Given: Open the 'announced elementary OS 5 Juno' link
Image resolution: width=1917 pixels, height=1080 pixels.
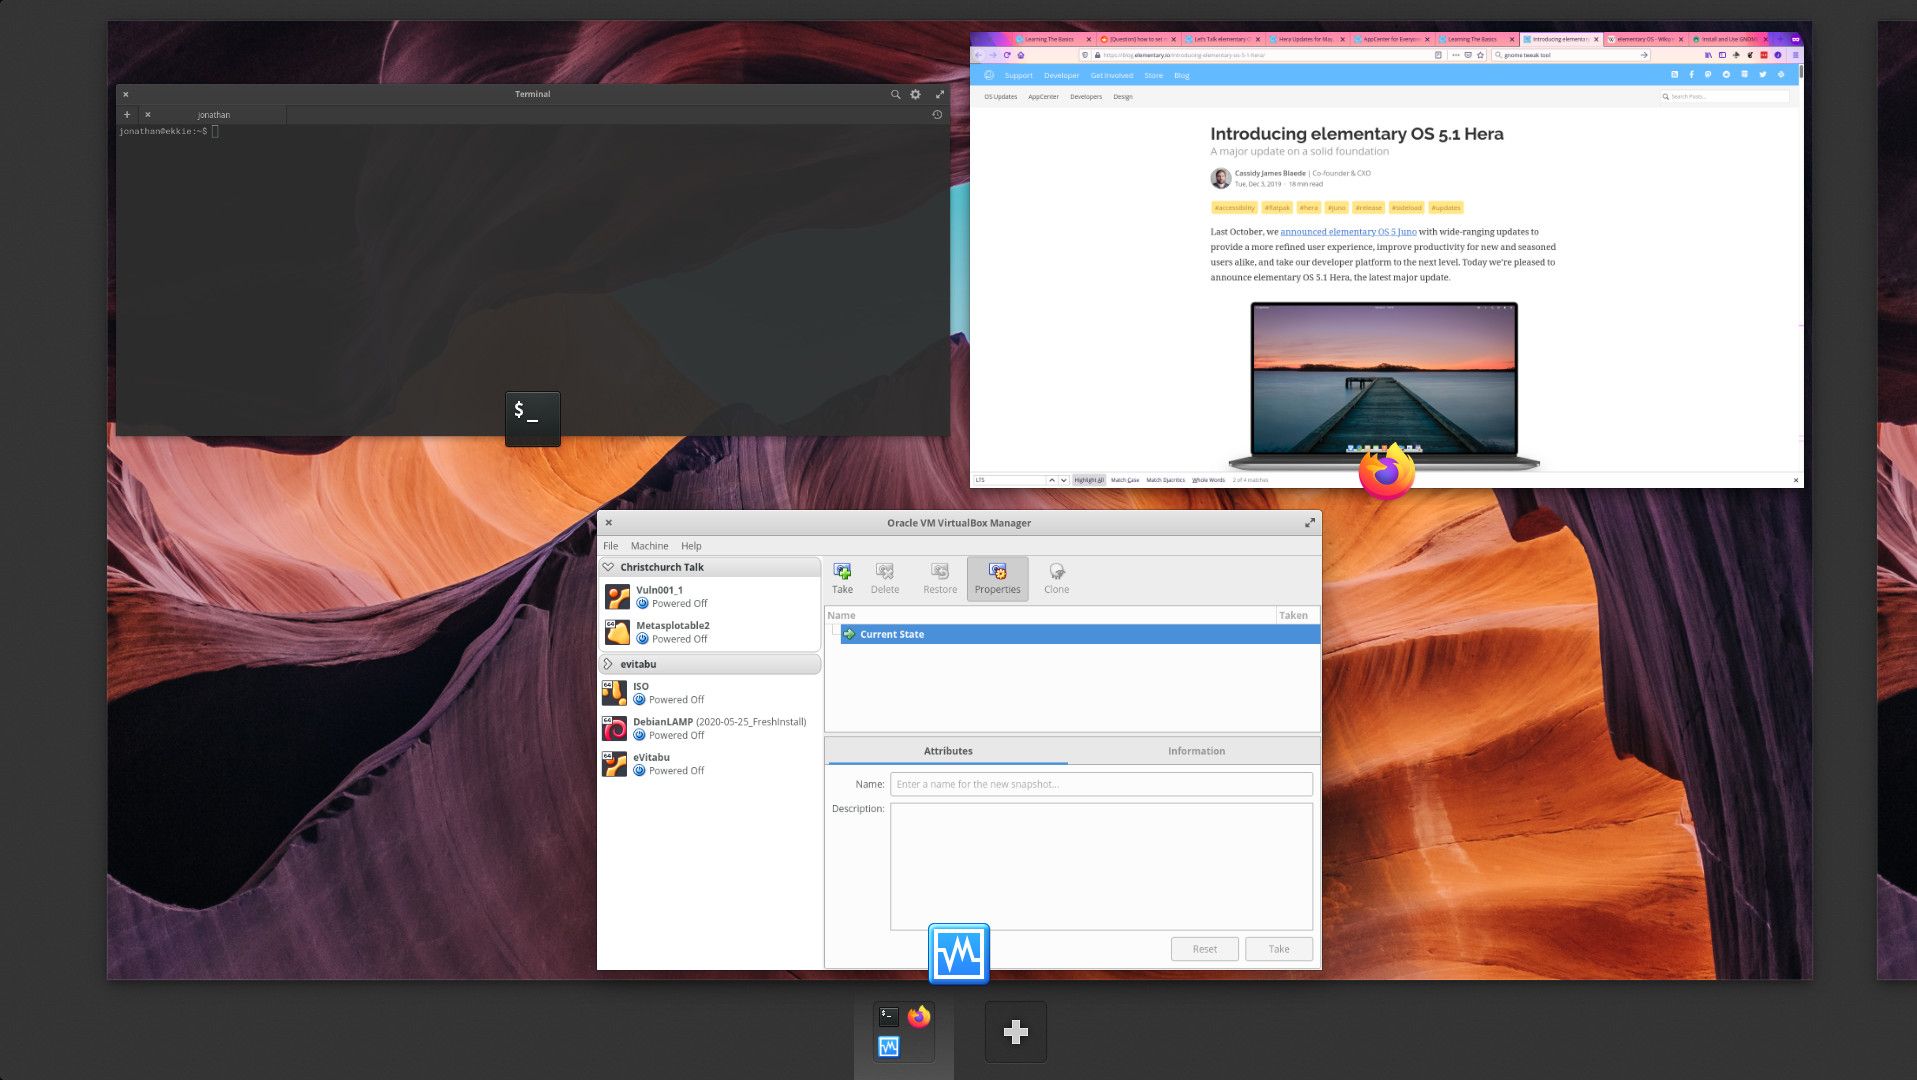Looking at the screenshot, I should point(1348,232).
